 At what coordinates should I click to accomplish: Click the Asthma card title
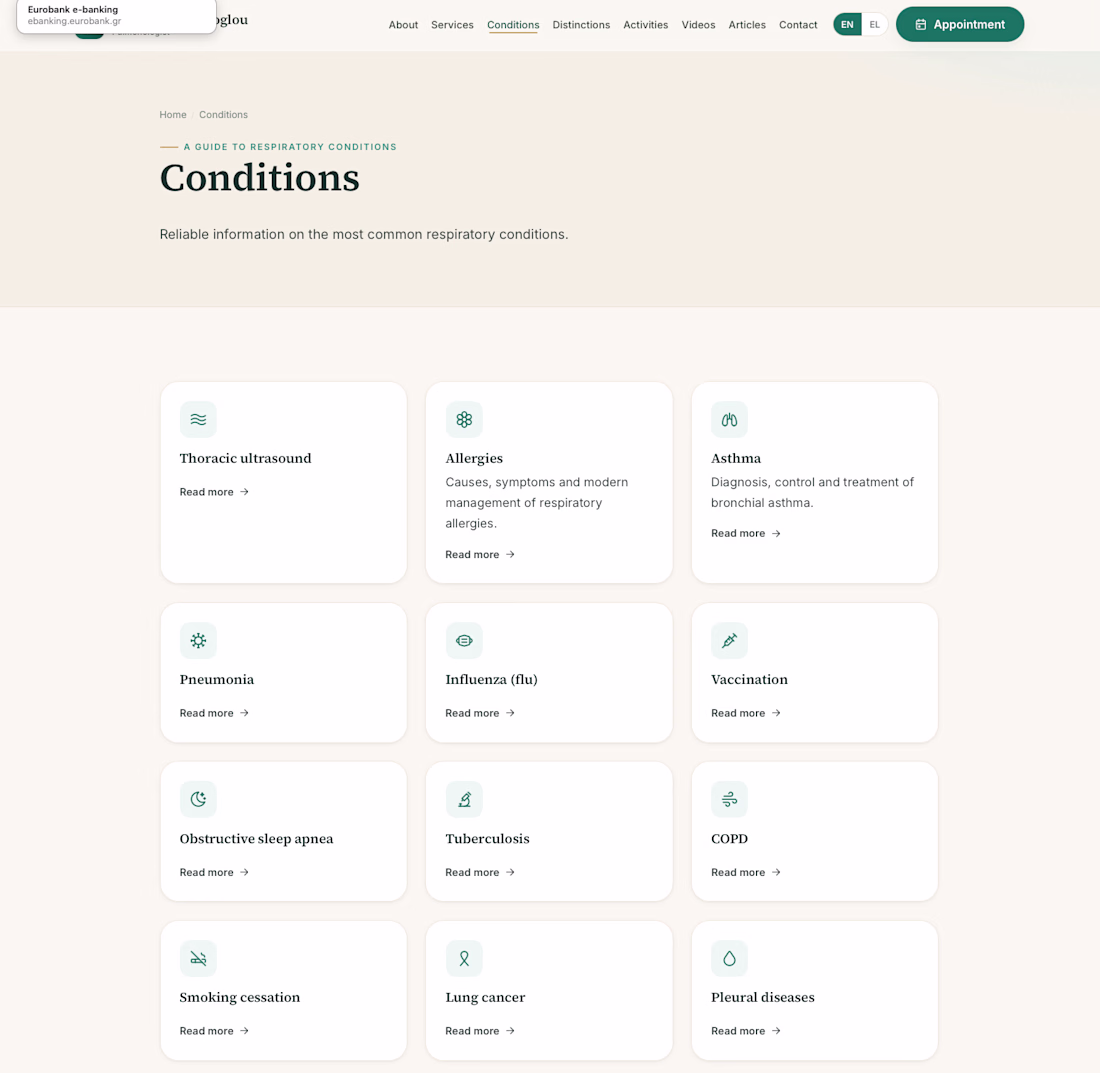point(736,458)
